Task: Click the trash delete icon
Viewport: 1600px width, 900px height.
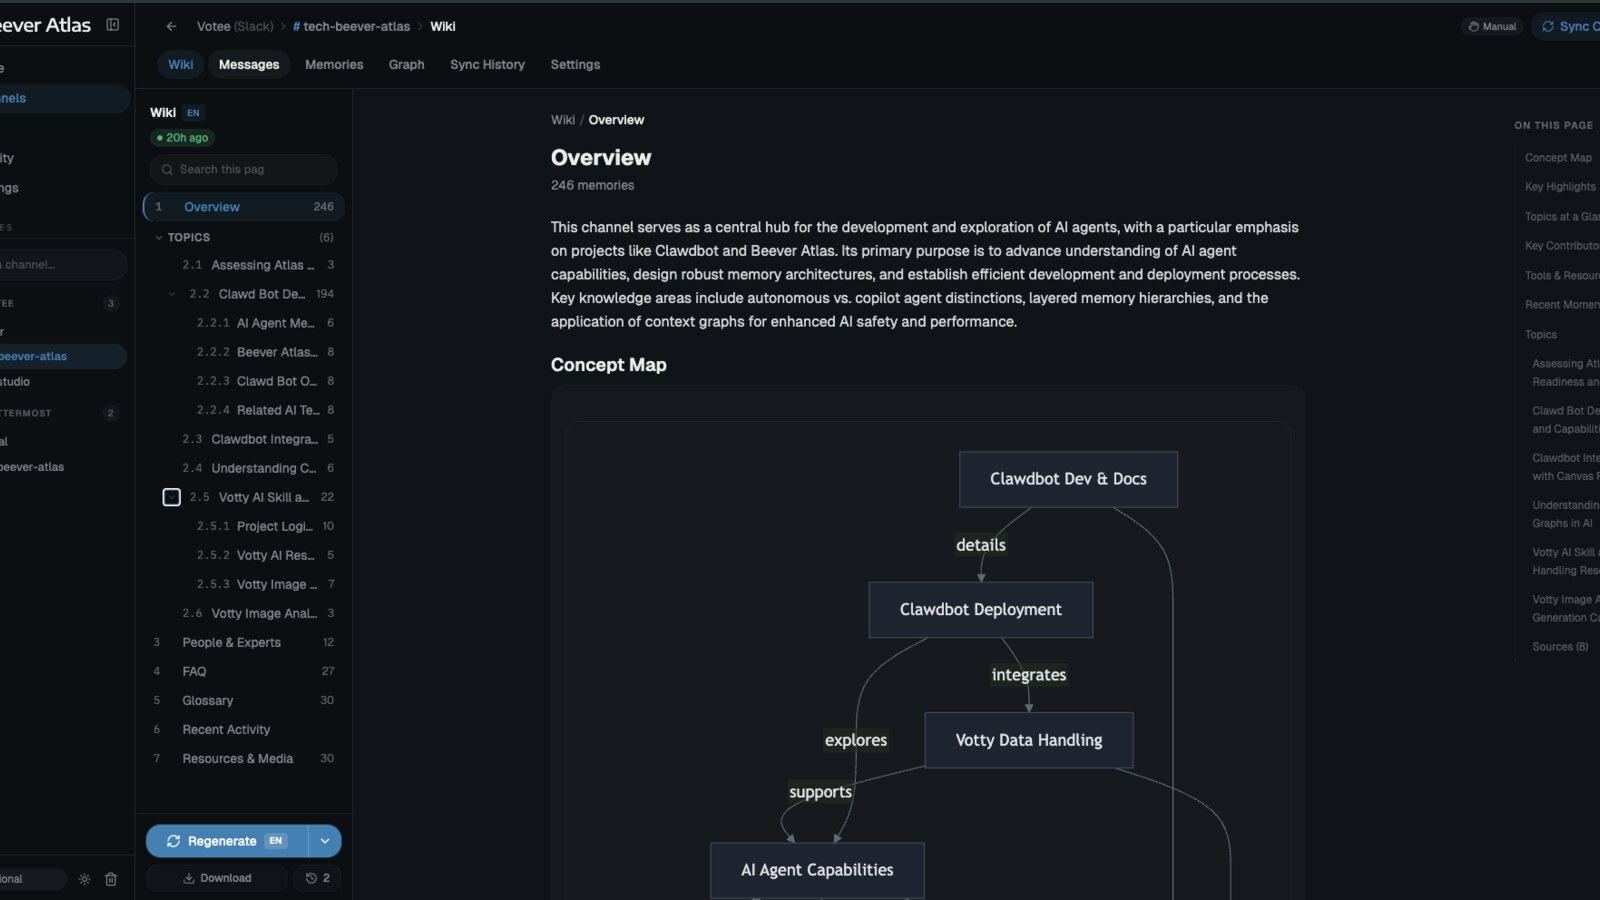Action: pyautogui.click(x=111, y=879)
